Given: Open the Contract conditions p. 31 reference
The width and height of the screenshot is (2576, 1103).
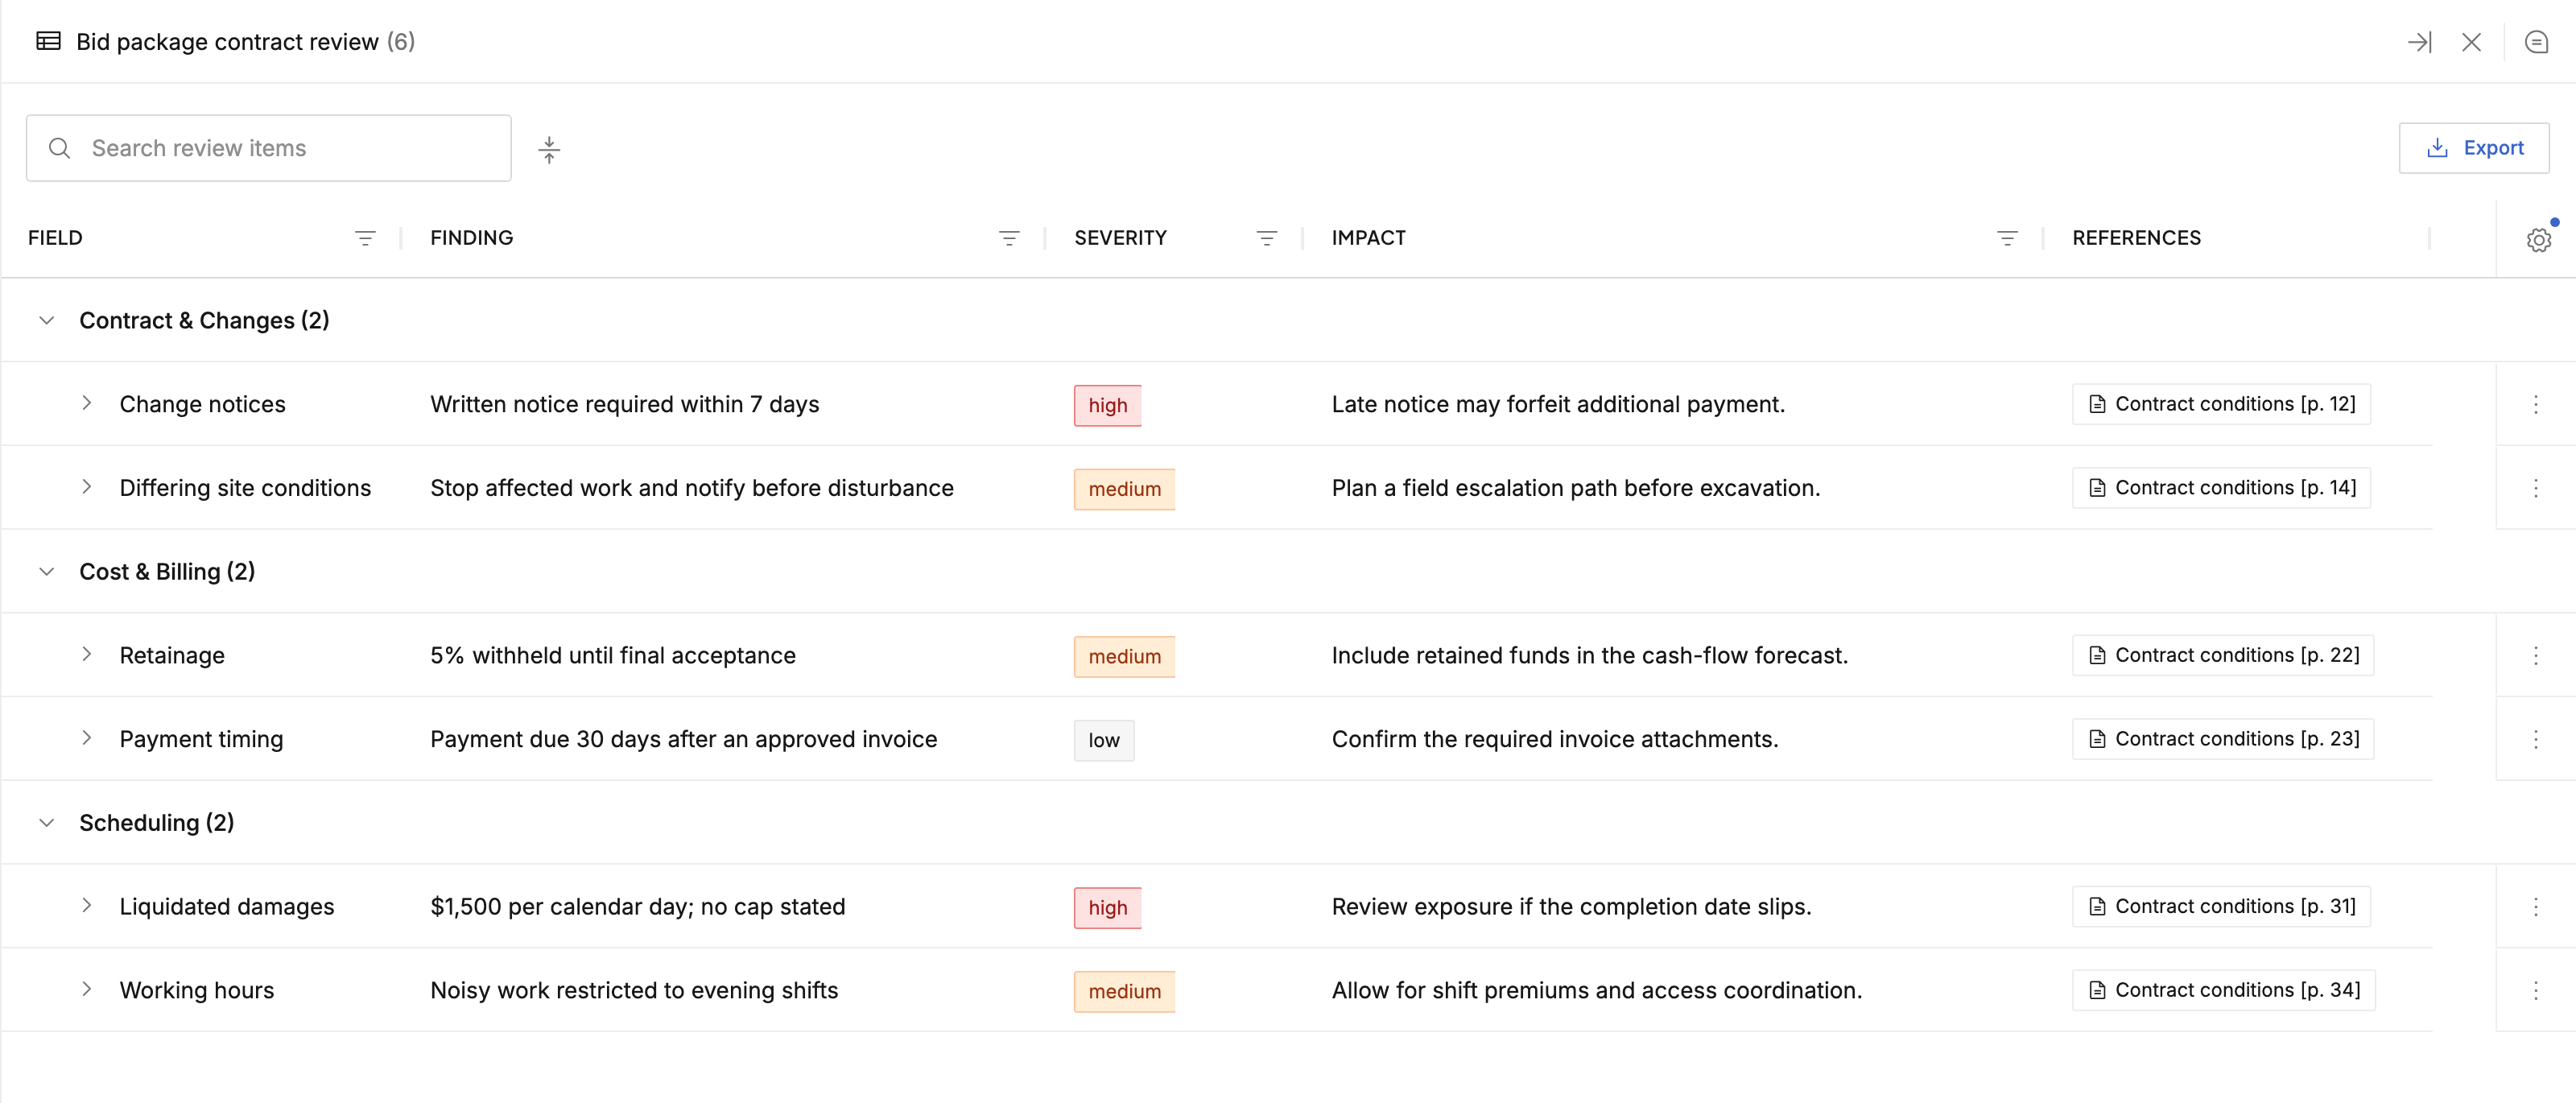Looking at the screenshot, I should 2221,906.
